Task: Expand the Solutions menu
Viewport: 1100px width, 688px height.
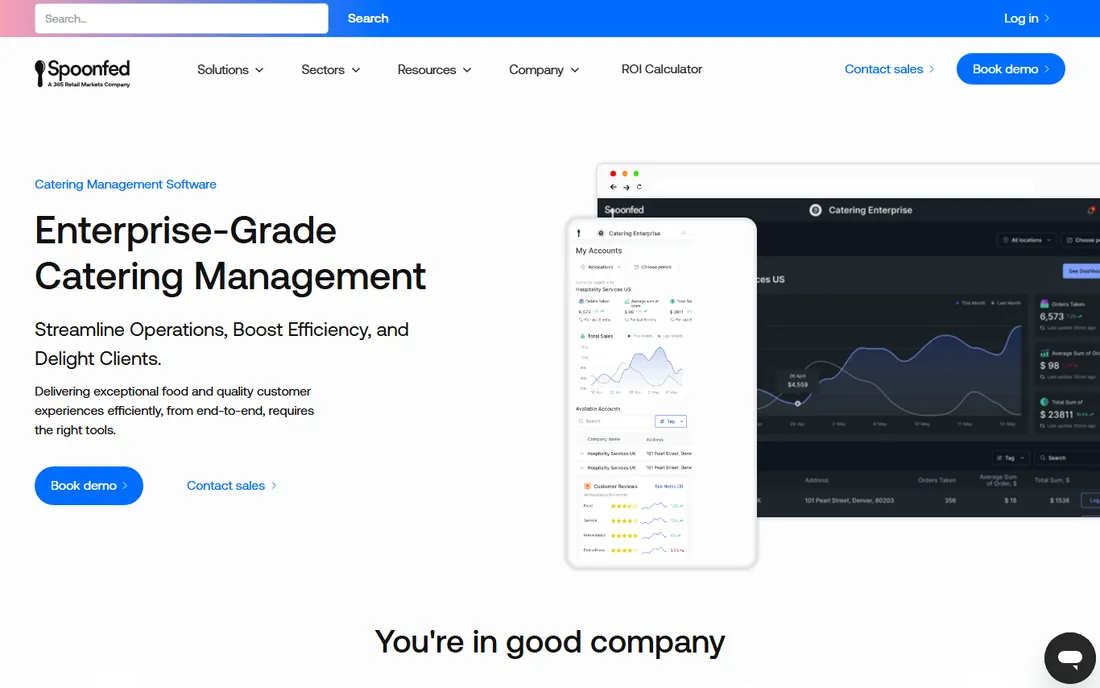Action: pyautogui.click(x=230, y=69)
